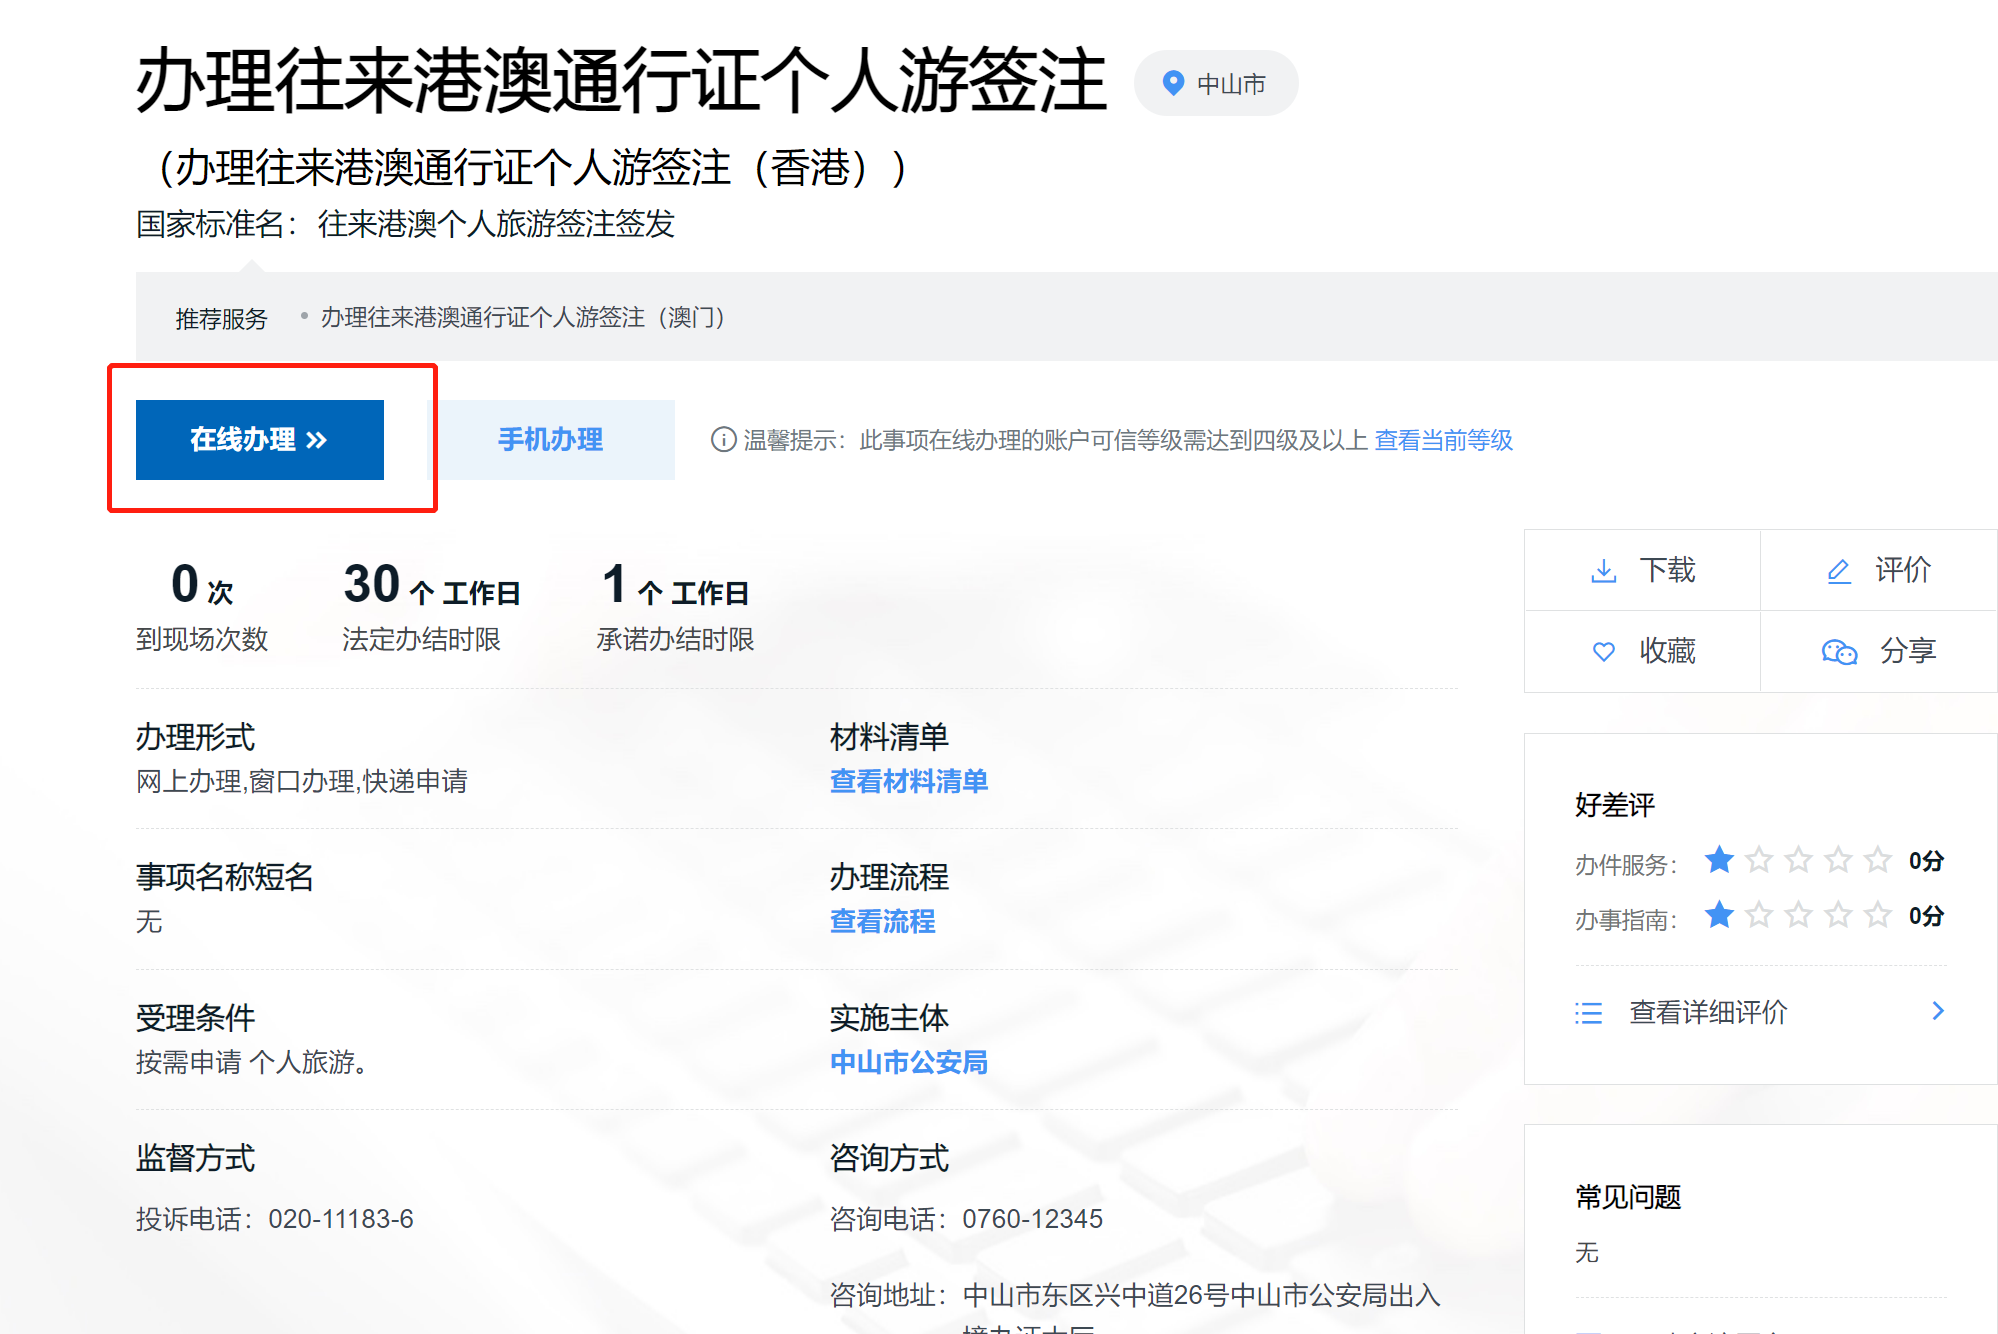
Task: Open the 查看流程 link
Action: pos(882,921)
